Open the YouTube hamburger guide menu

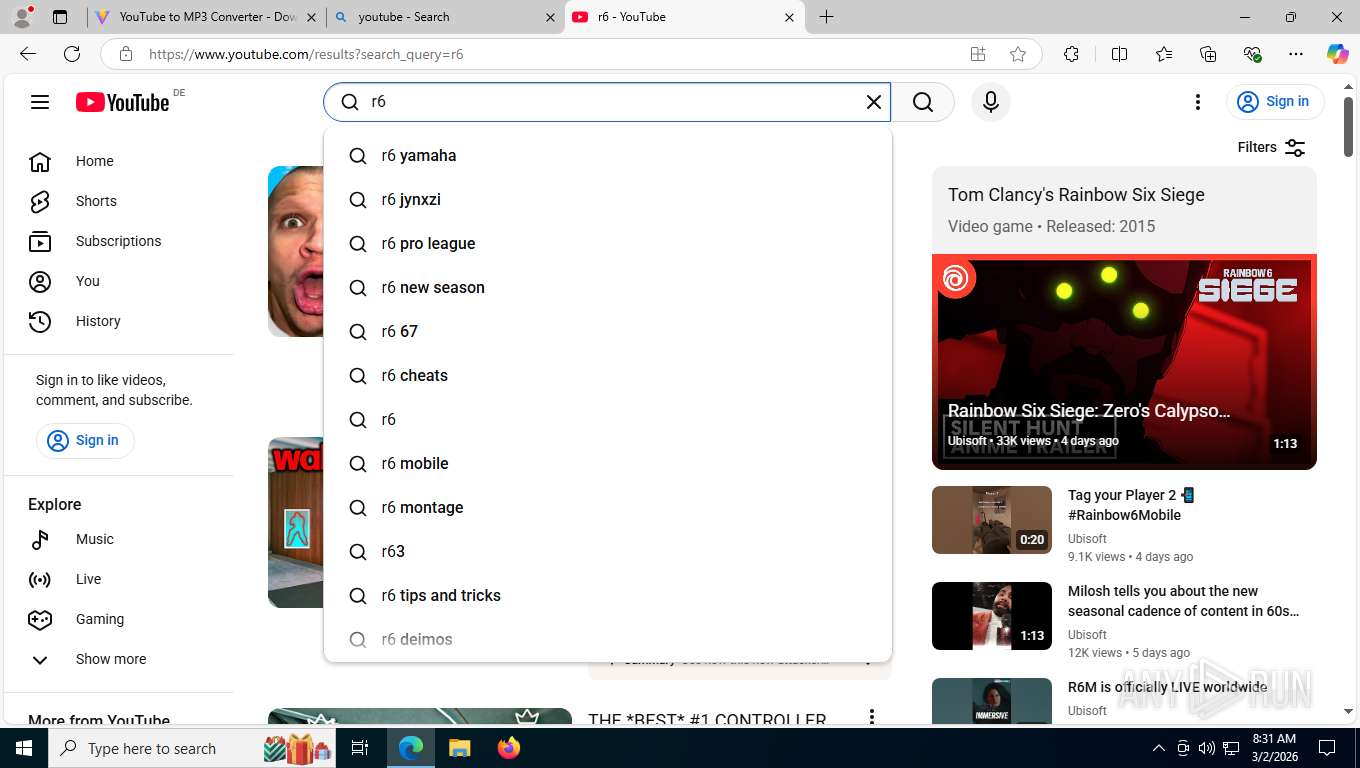tap(40, 102)
